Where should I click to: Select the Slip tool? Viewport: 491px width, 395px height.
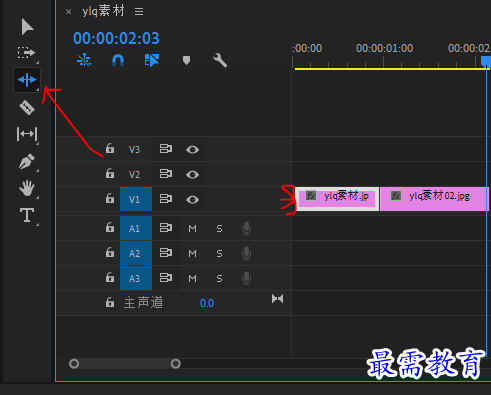[x=27, y=134]
